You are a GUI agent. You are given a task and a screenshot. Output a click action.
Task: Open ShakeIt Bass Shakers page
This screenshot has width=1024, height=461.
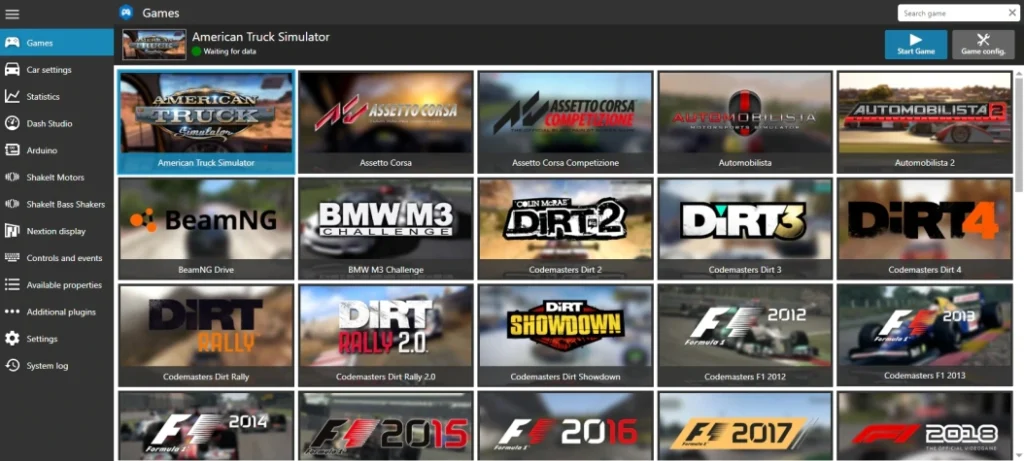(66, 204)
